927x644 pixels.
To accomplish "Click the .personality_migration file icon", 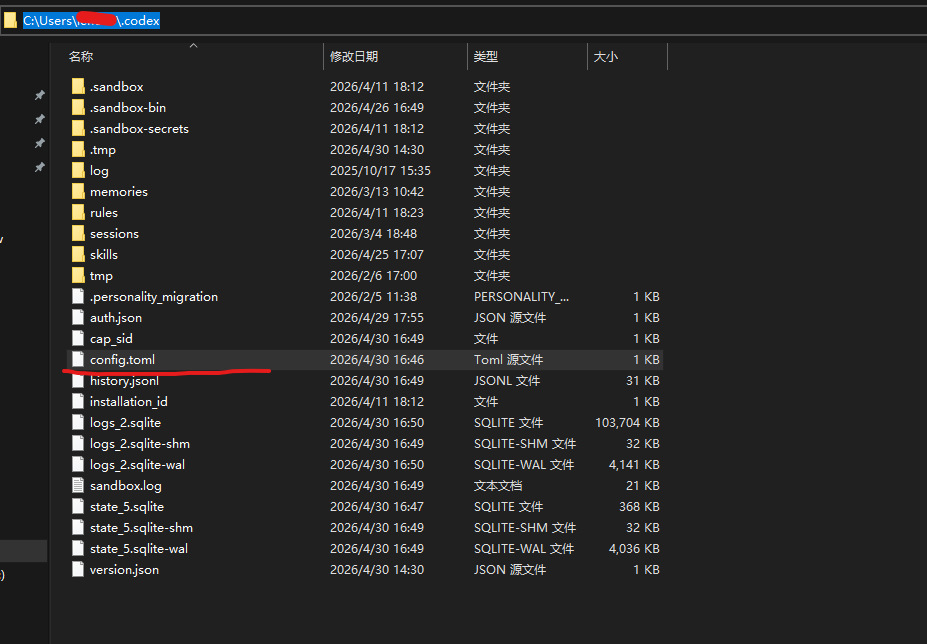I will 78,296.
